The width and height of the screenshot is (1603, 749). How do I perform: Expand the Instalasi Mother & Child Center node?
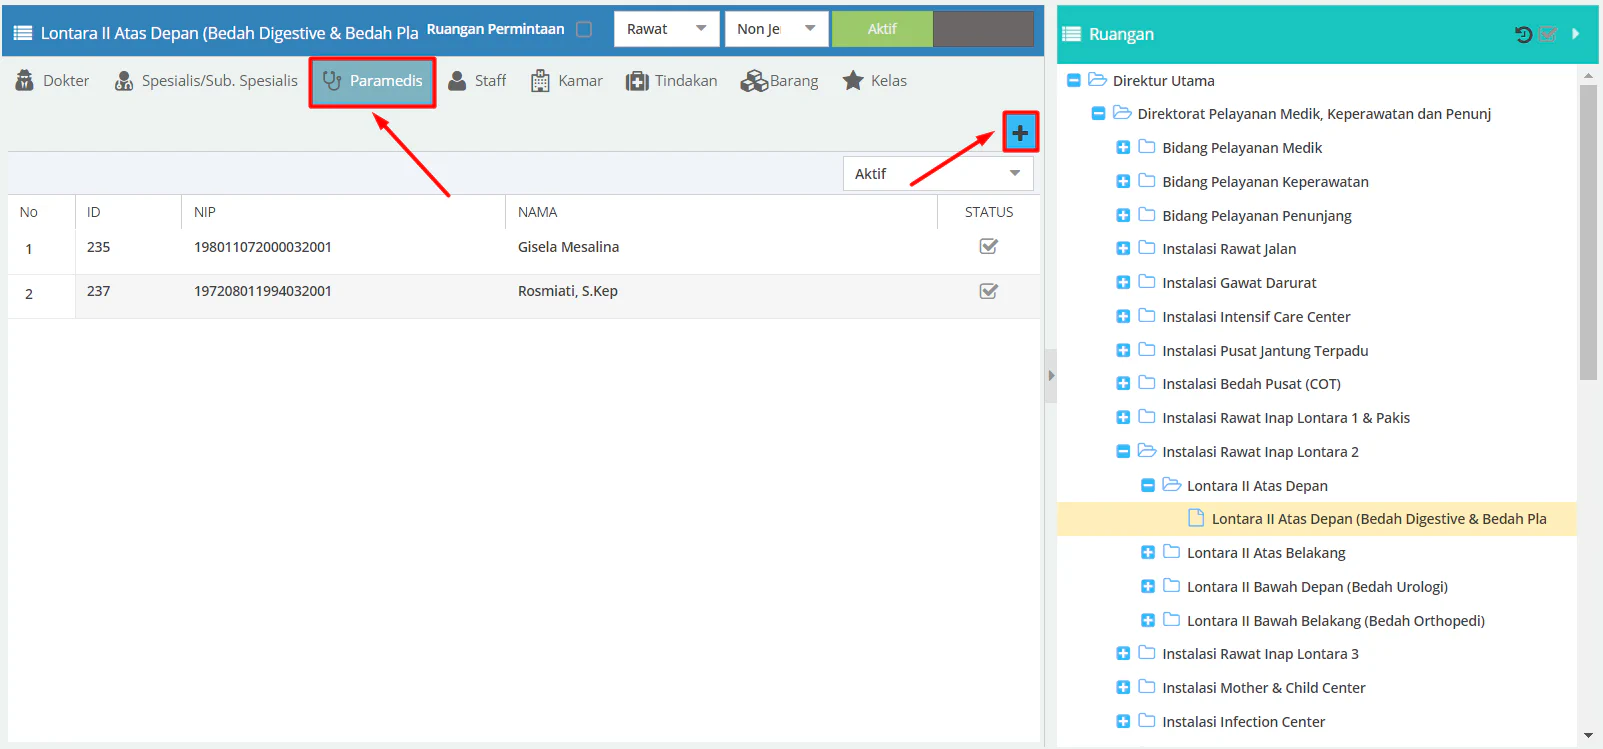(x=1123, y=688)
